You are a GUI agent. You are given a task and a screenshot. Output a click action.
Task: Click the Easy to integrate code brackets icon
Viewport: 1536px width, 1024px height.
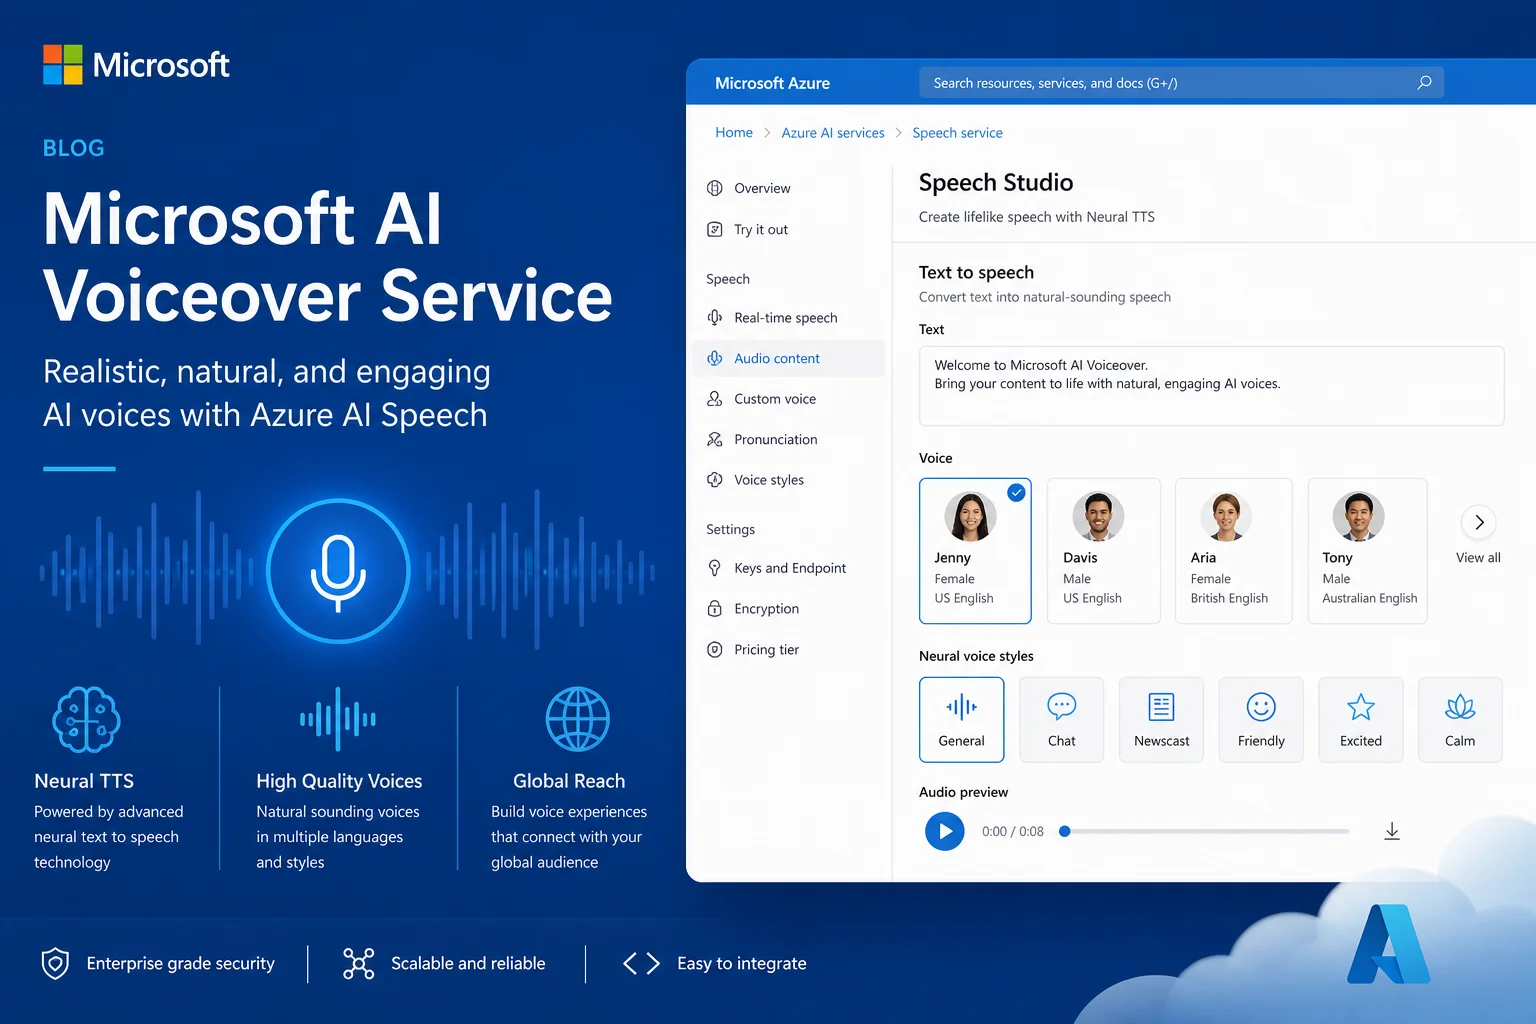coord(641,963)
